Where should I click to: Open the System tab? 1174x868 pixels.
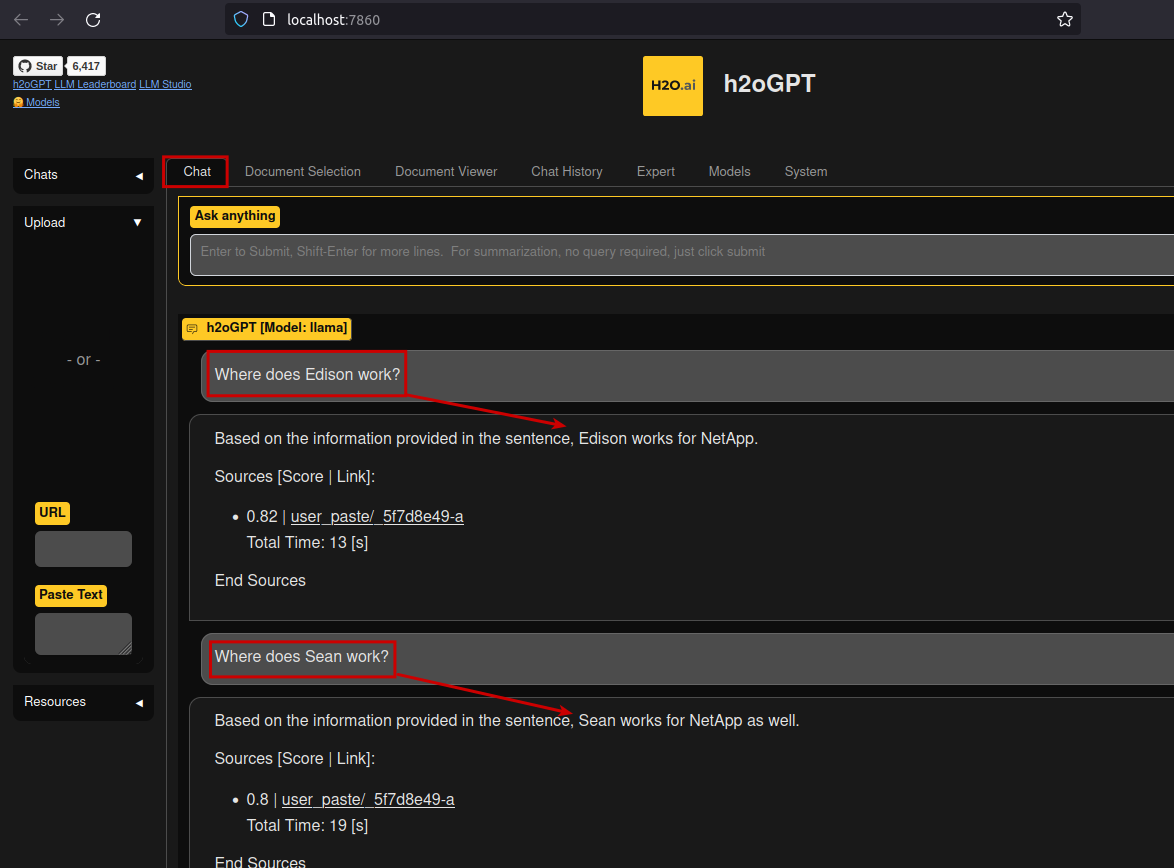(x=806, y=172)
